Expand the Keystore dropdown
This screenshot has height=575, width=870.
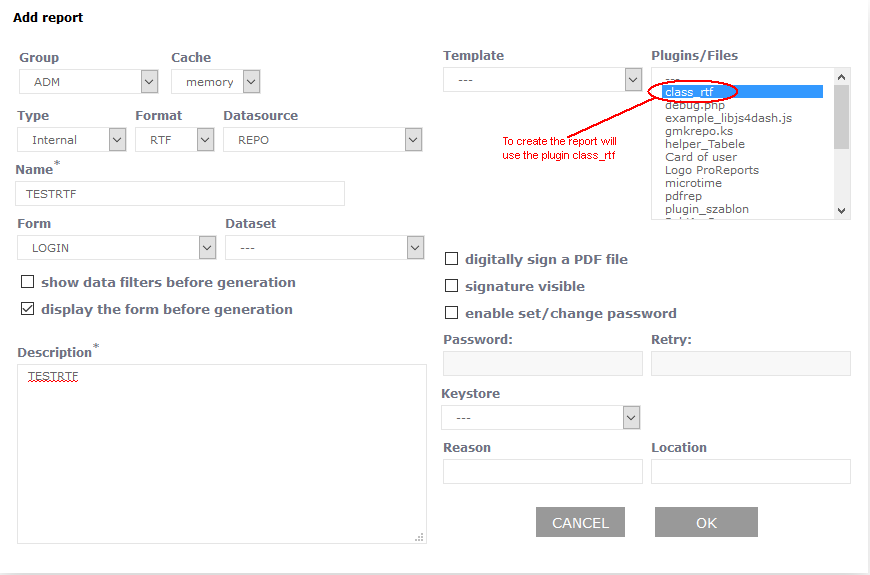coord(540,417)
